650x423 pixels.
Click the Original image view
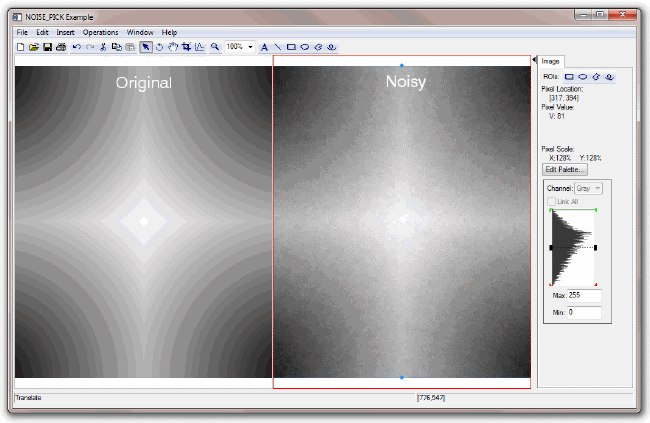coord(143,222)
